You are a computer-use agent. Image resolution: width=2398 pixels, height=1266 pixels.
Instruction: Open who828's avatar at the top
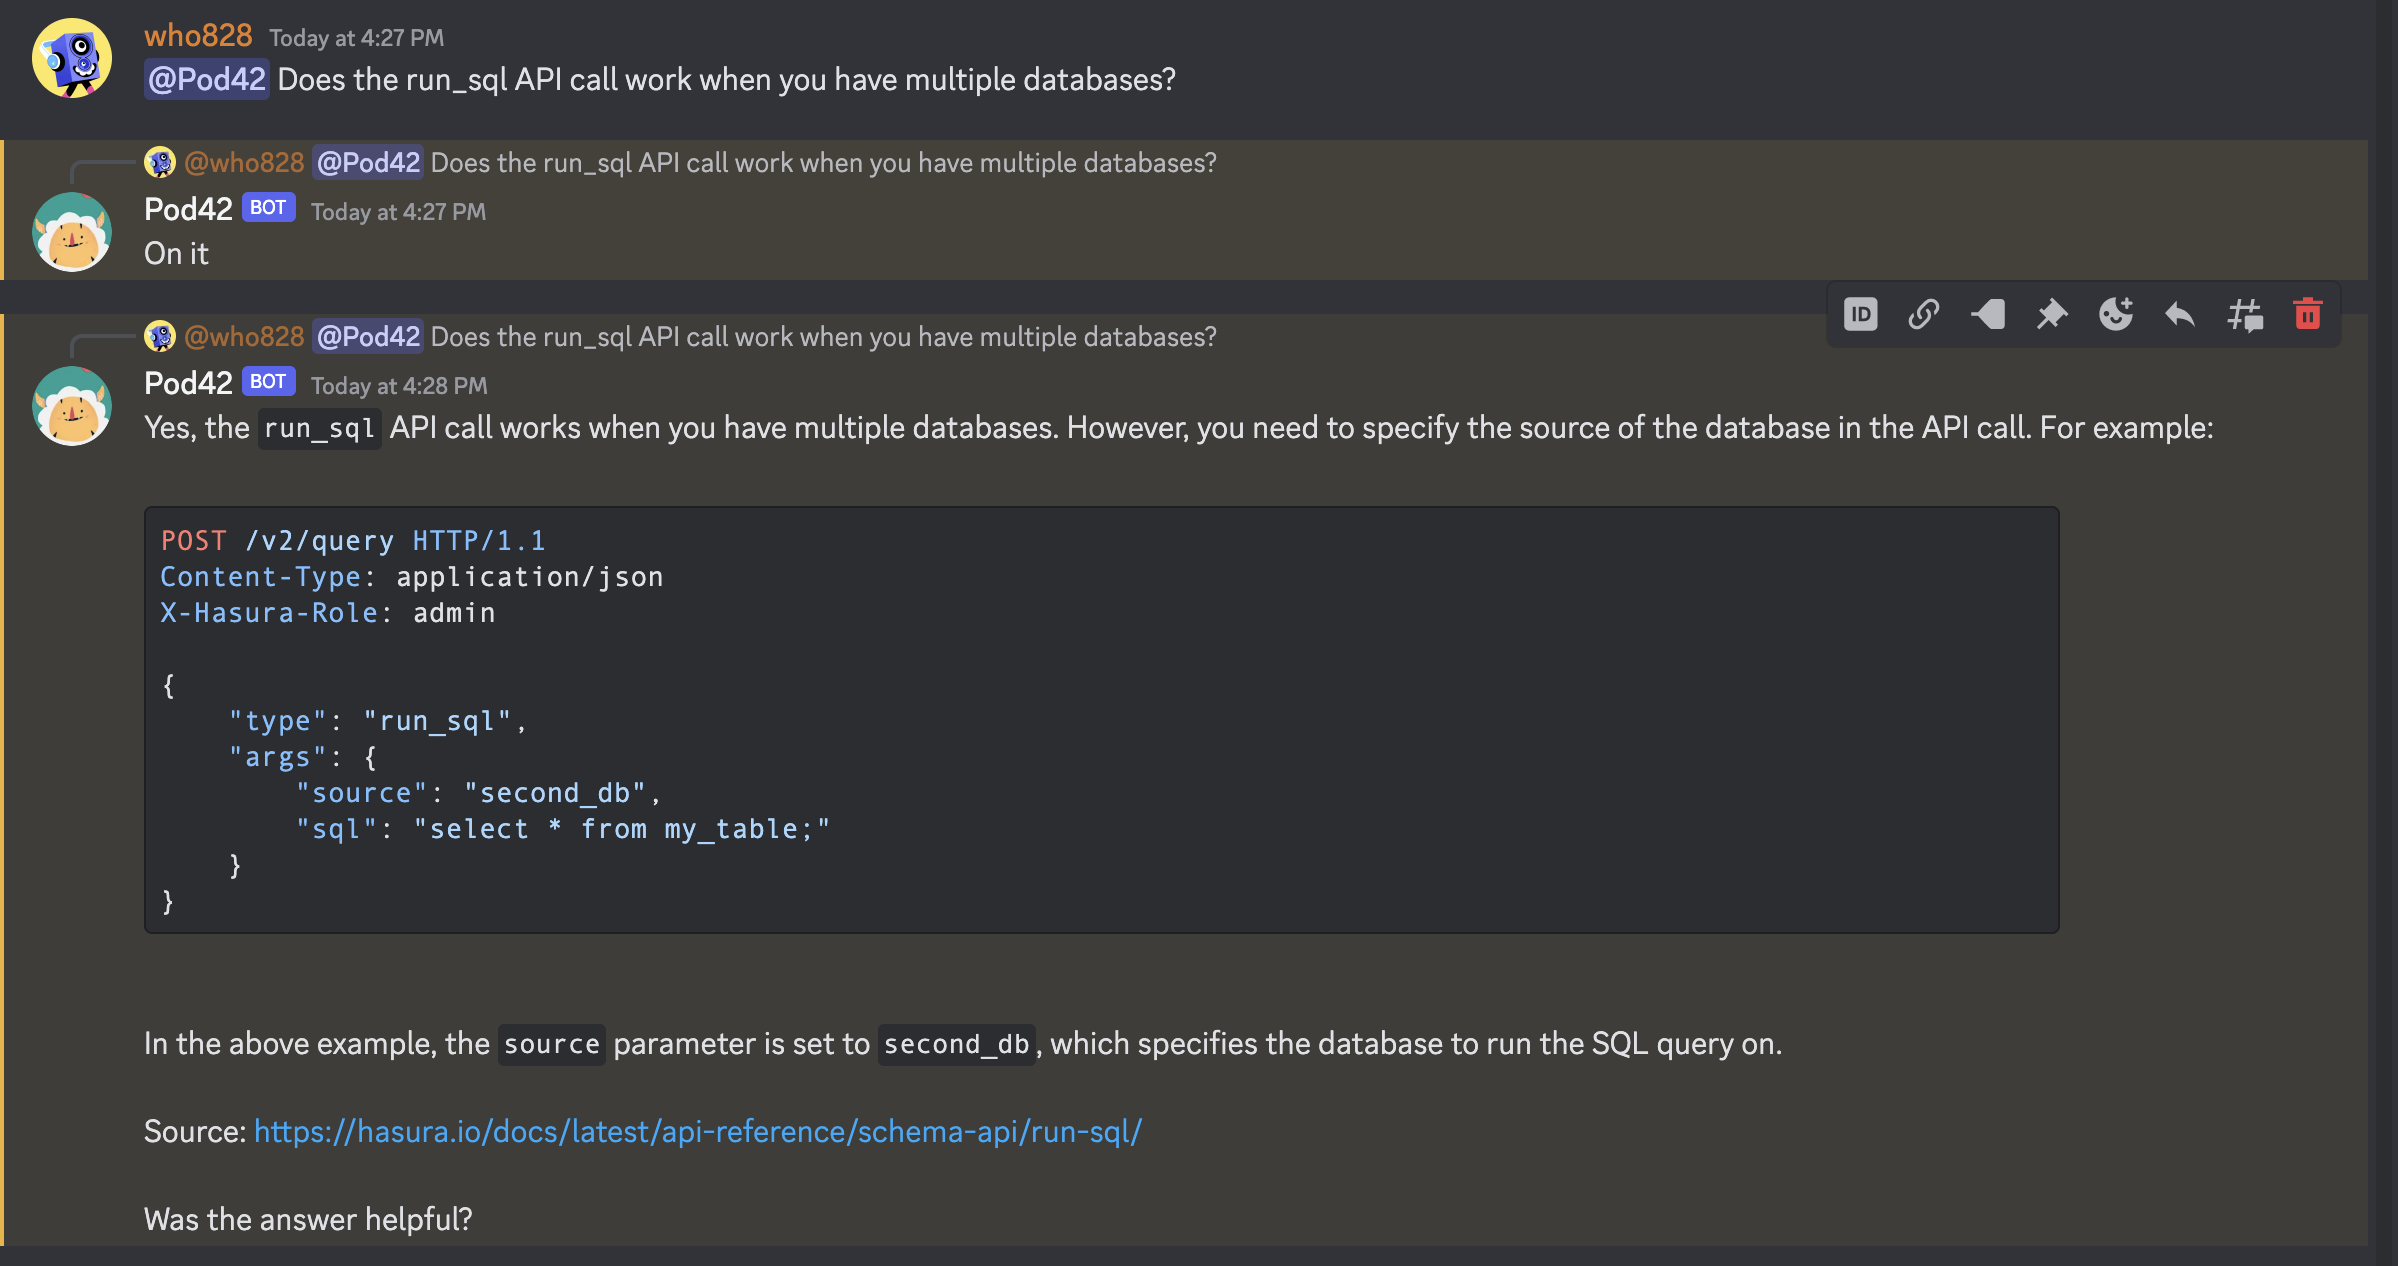[x=72, y=58]
